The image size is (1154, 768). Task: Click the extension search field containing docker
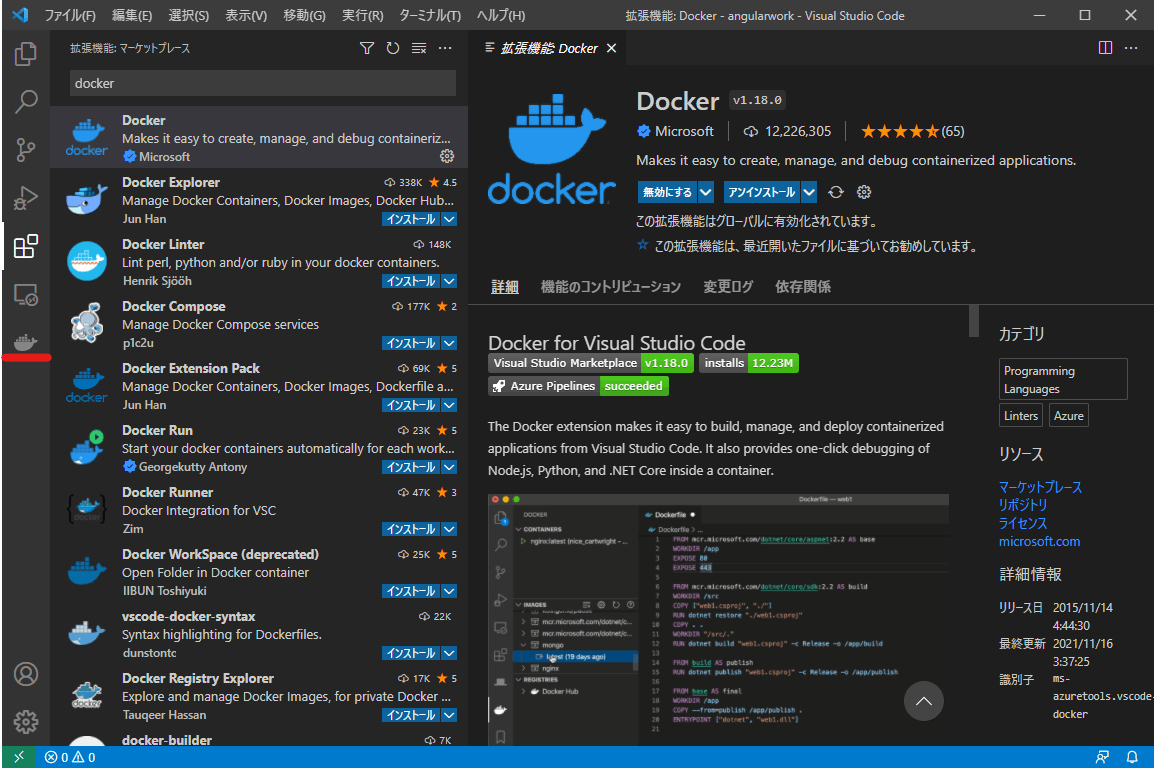[263, 83]
